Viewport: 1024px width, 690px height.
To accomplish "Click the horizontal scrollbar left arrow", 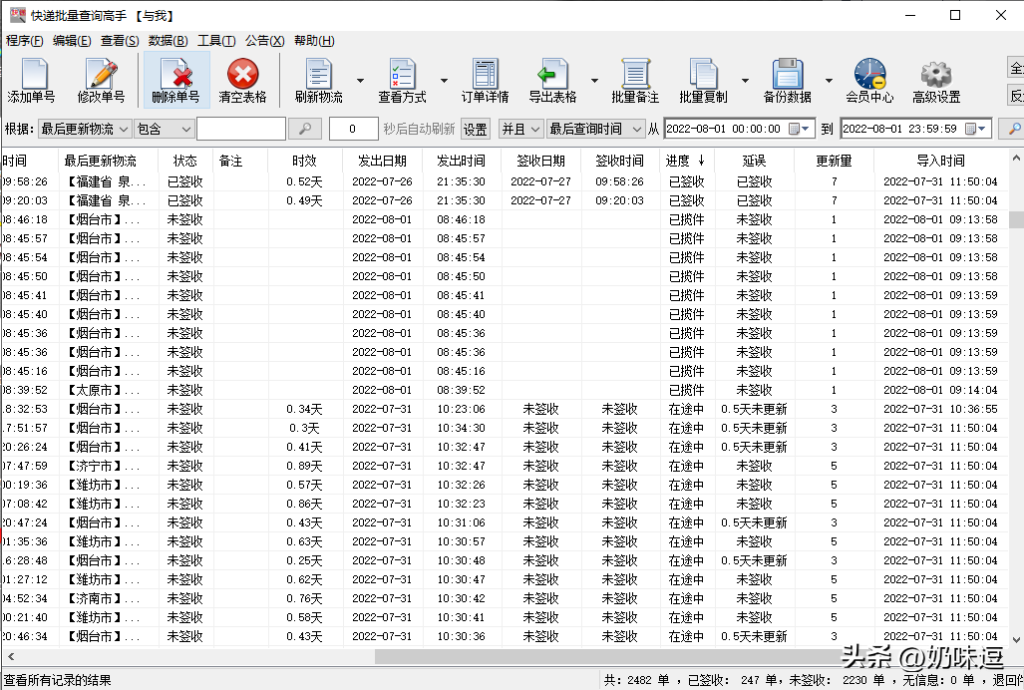I will [10, 657].
